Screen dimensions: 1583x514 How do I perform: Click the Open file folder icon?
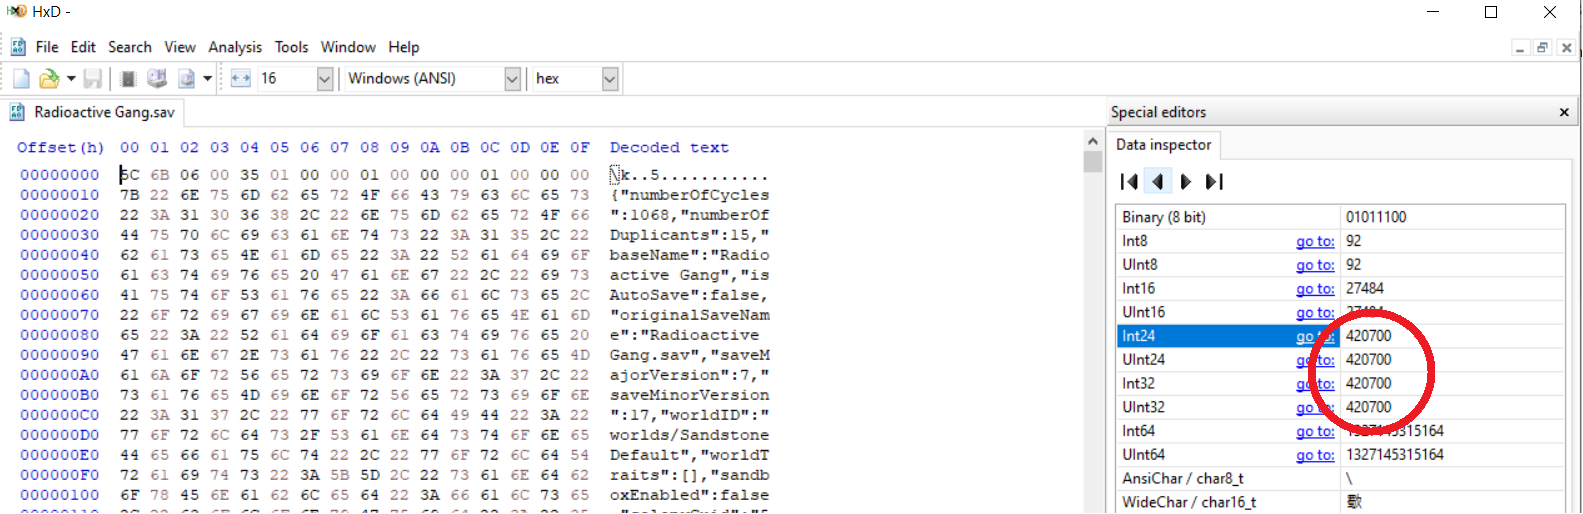pyautogui.click(x=48, y=78)
